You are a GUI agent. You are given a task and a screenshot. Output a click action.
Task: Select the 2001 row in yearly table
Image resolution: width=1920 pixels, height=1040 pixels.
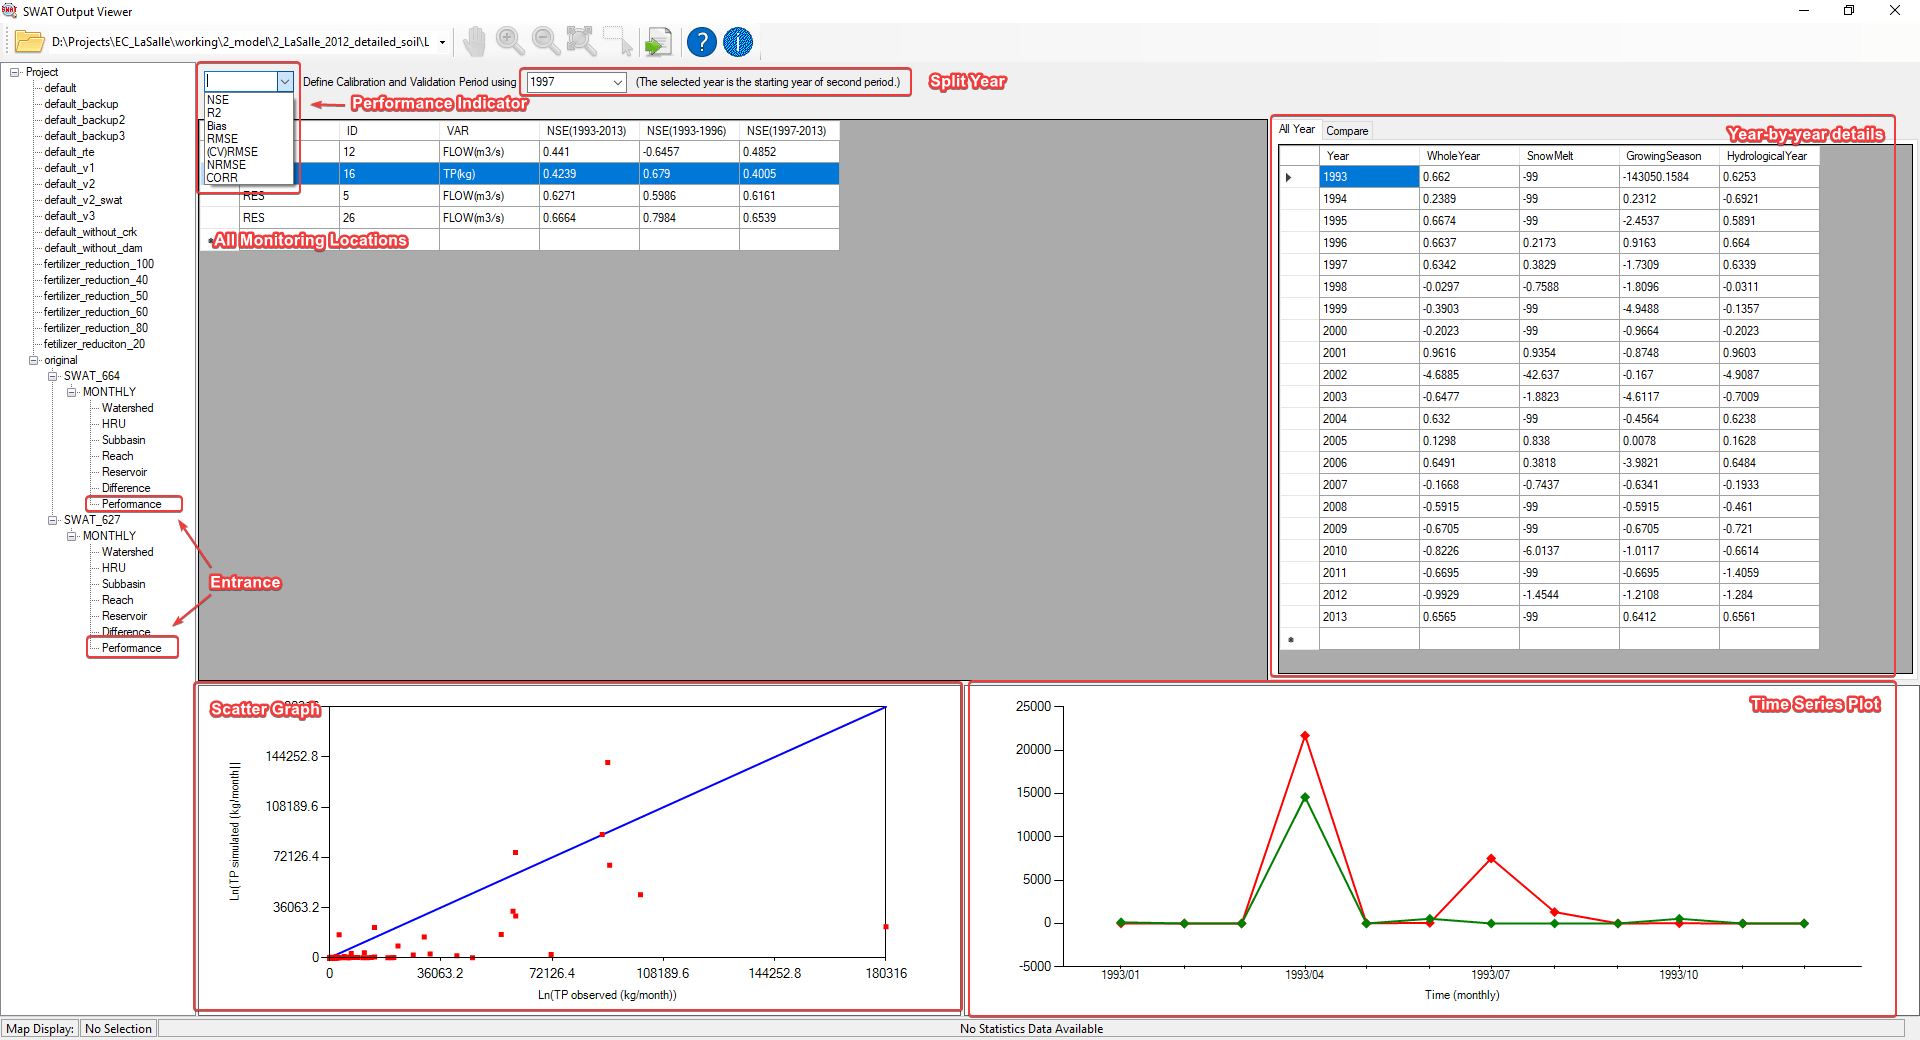point(1549,353)
